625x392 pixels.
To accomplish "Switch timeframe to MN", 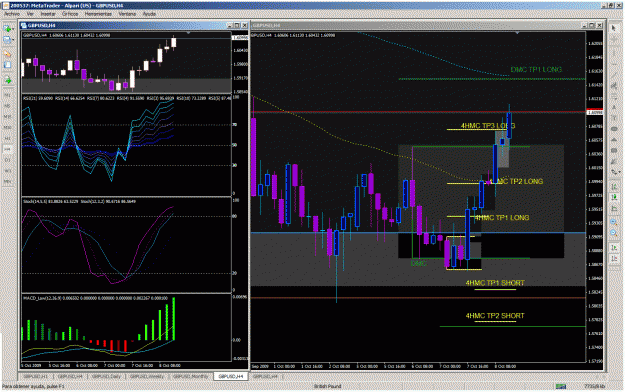I will [7, 181].
